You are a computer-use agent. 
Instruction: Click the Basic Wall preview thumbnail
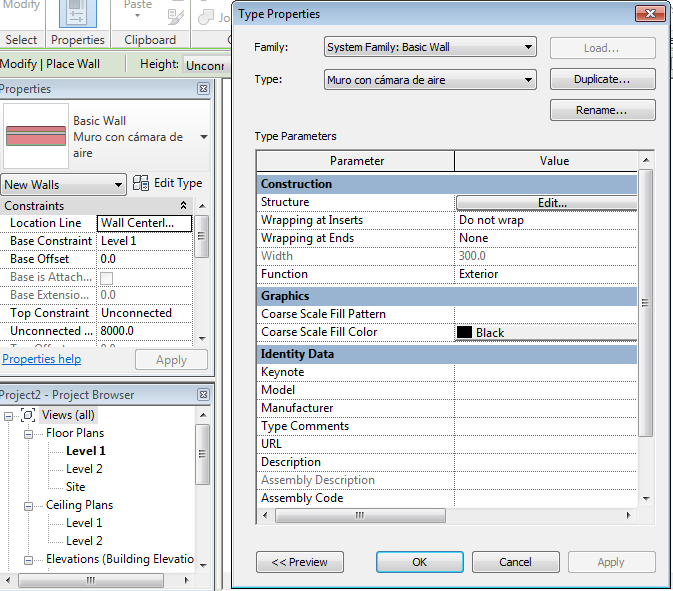coord(36,136)
